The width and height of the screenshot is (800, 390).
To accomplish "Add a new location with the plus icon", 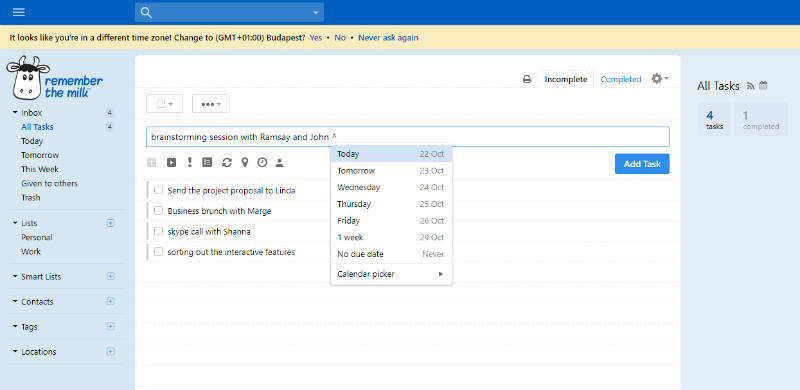I will click(x=110, y=352).
